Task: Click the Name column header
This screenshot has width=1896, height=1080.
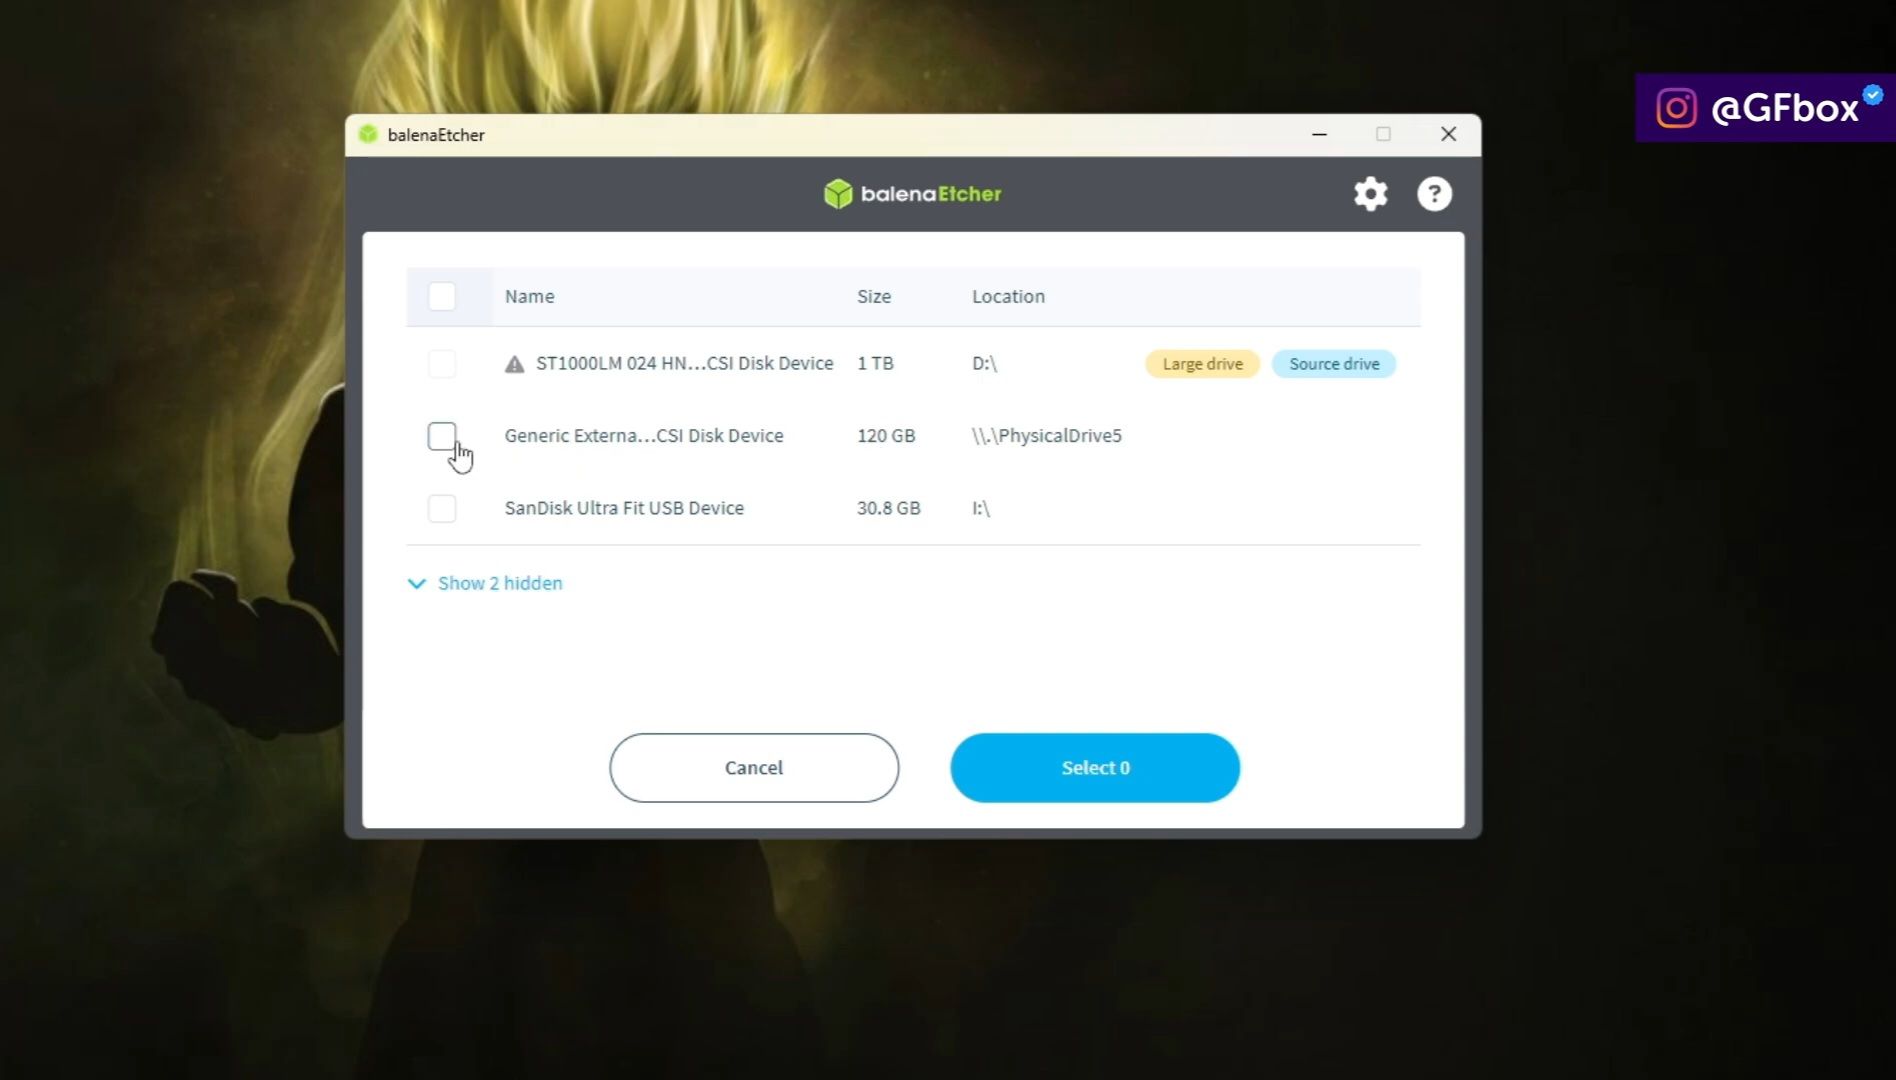Action: coord(529,296)
